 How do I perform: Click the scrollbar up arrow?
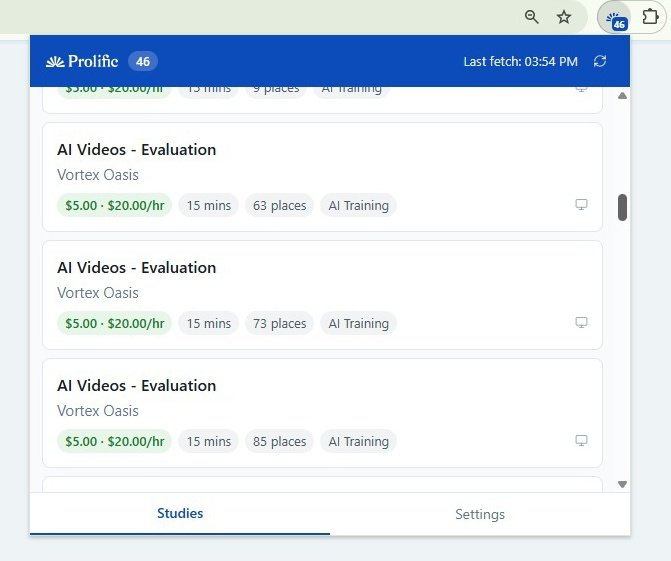point(623,96)
